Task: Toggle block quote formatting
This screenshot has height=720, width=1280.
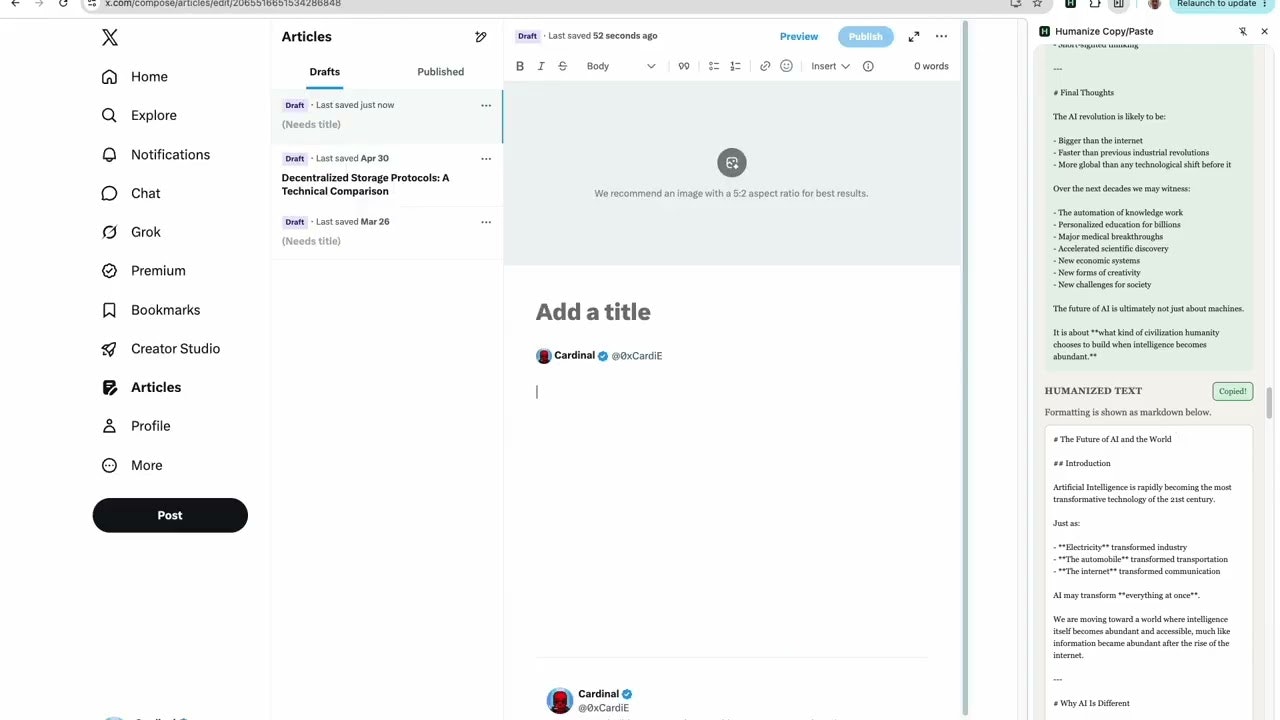Action: pyautogui.click(x=684, y=66)
